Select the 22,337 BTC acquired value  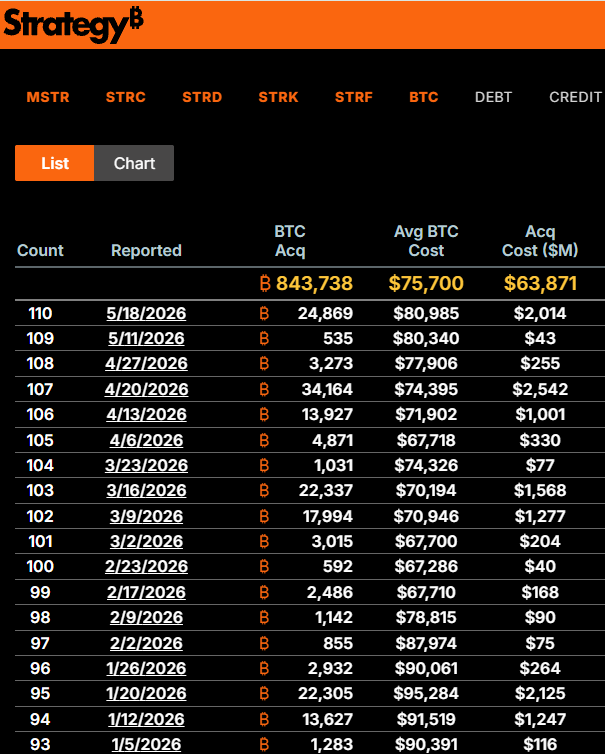326,490
